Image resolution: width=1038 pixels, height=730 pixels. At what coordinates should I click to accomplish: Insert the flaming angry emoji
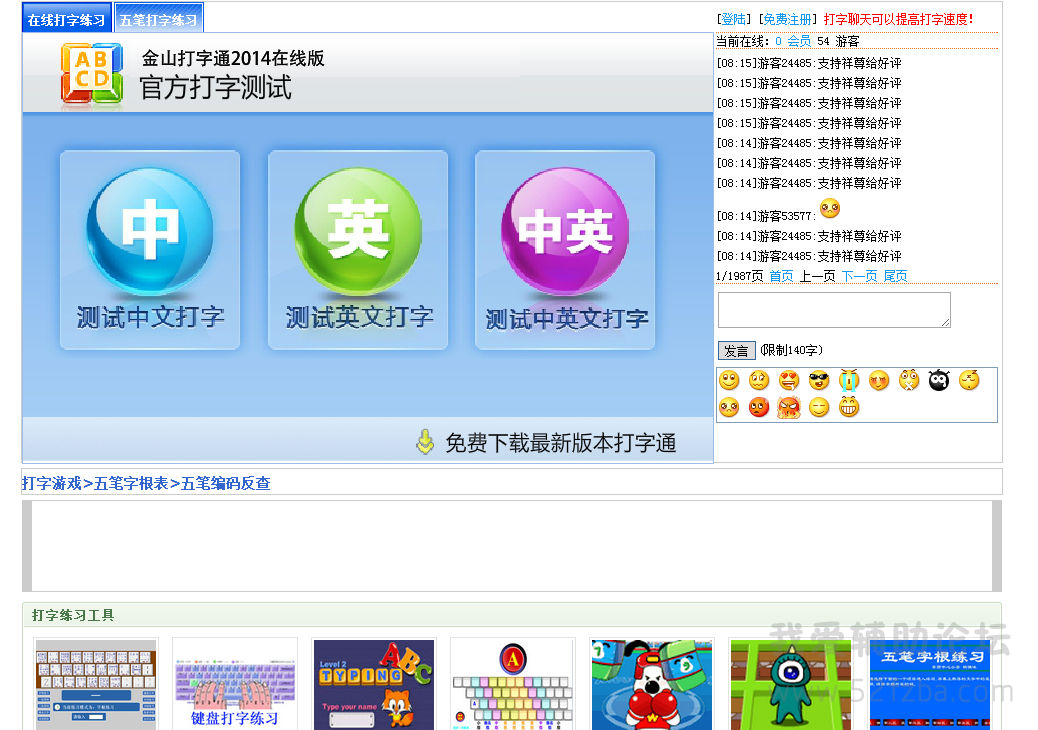coord(789,407)
